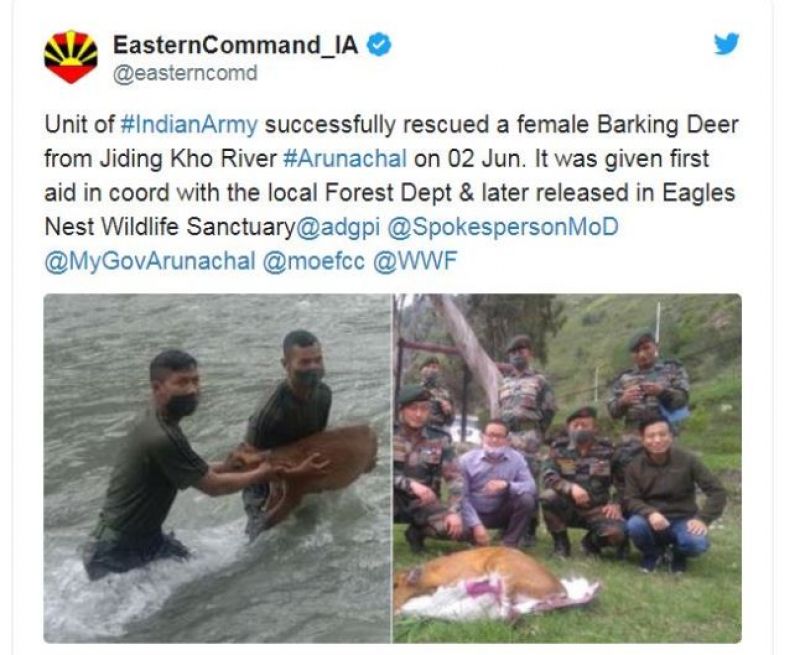
Task: Click the Twitter bird logo icon
Action: 727,44
